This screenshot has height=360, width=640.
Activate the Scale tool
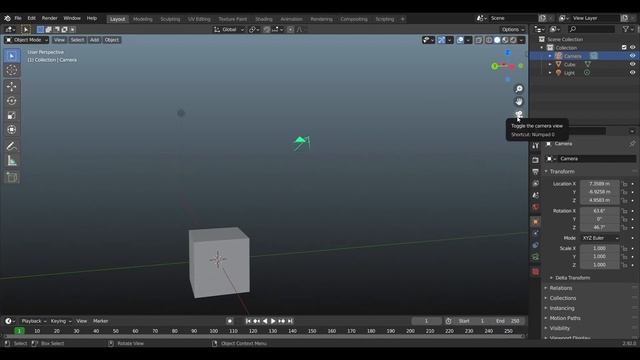pos(12,116)
